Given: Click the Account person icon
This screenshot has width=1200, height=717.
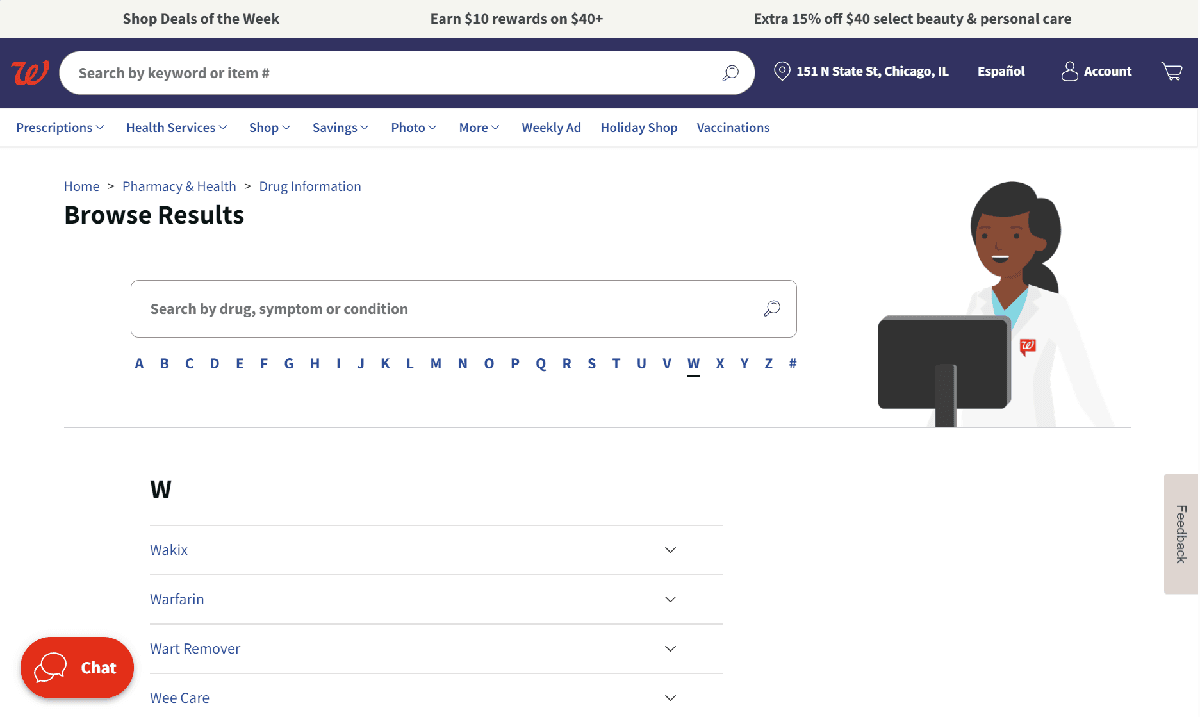Looking at the screenshot, I should 1070,72.
